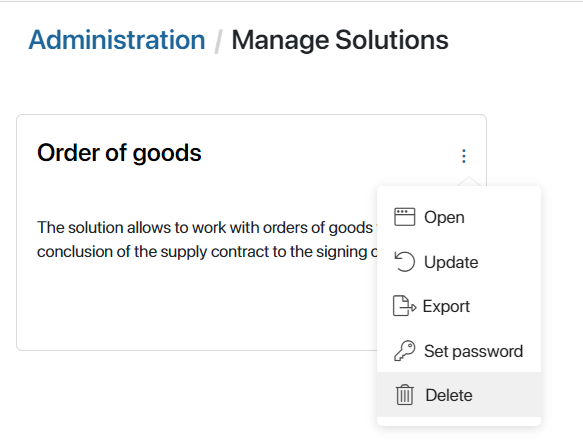Click the menu pointer arrow under the dots

[469, 181]
